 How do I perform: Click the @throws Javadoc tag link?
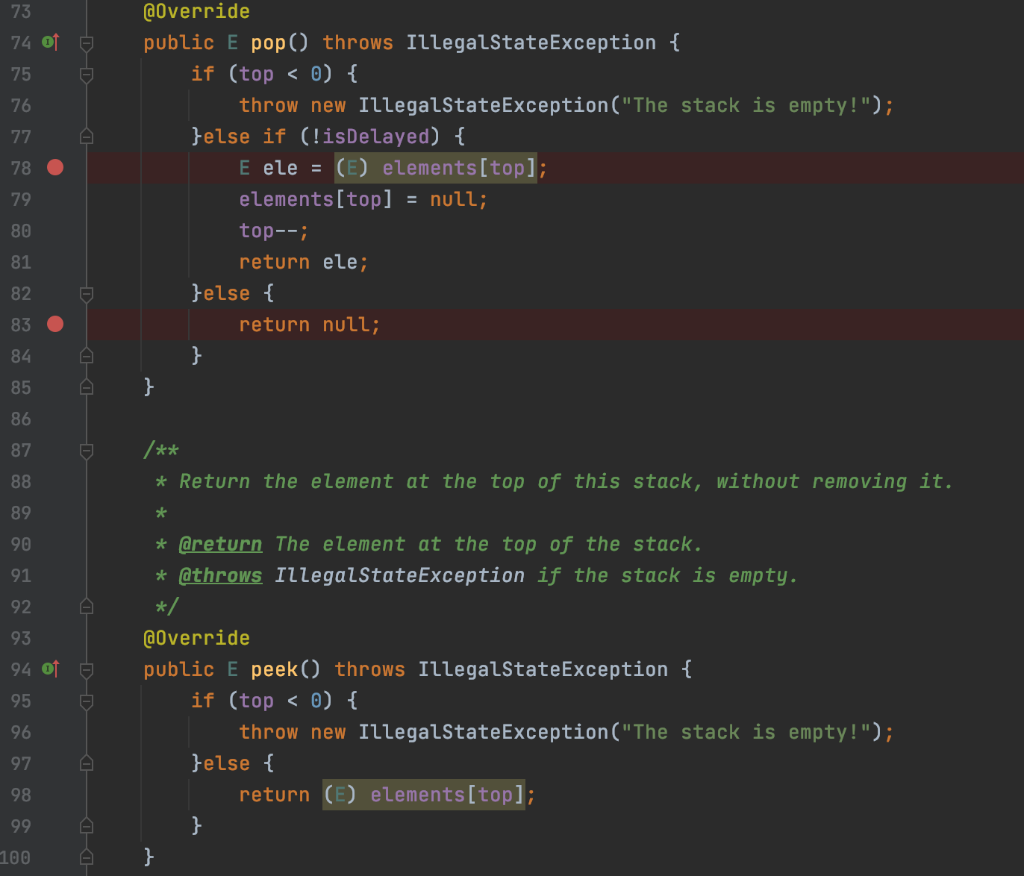tap(220, 575)
